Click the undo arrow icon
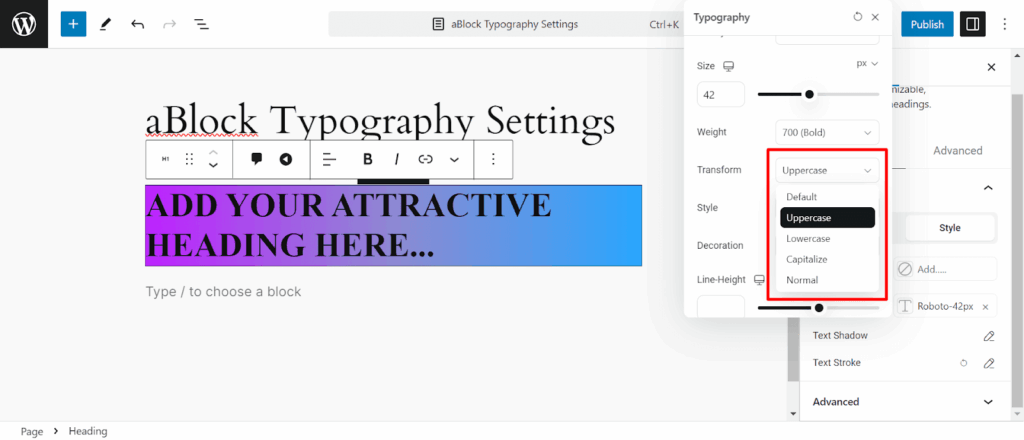The image size is (1024, 440). coord(137,24)
